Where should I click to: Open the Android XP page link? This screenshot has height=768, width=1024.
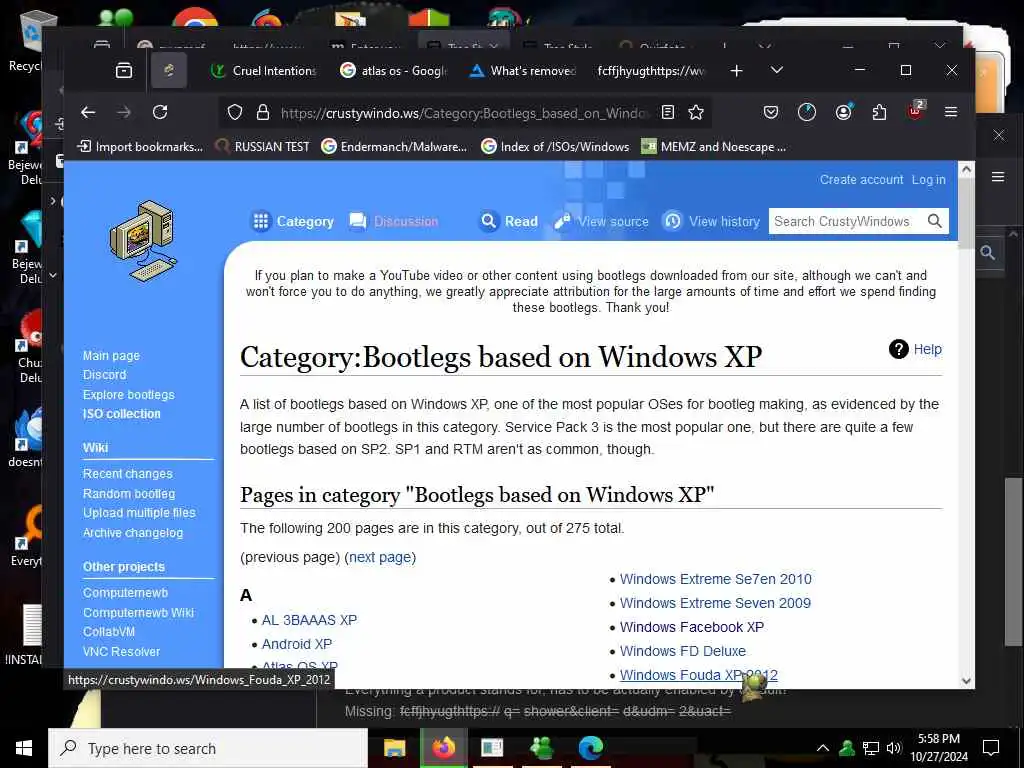tap(296, 644)
